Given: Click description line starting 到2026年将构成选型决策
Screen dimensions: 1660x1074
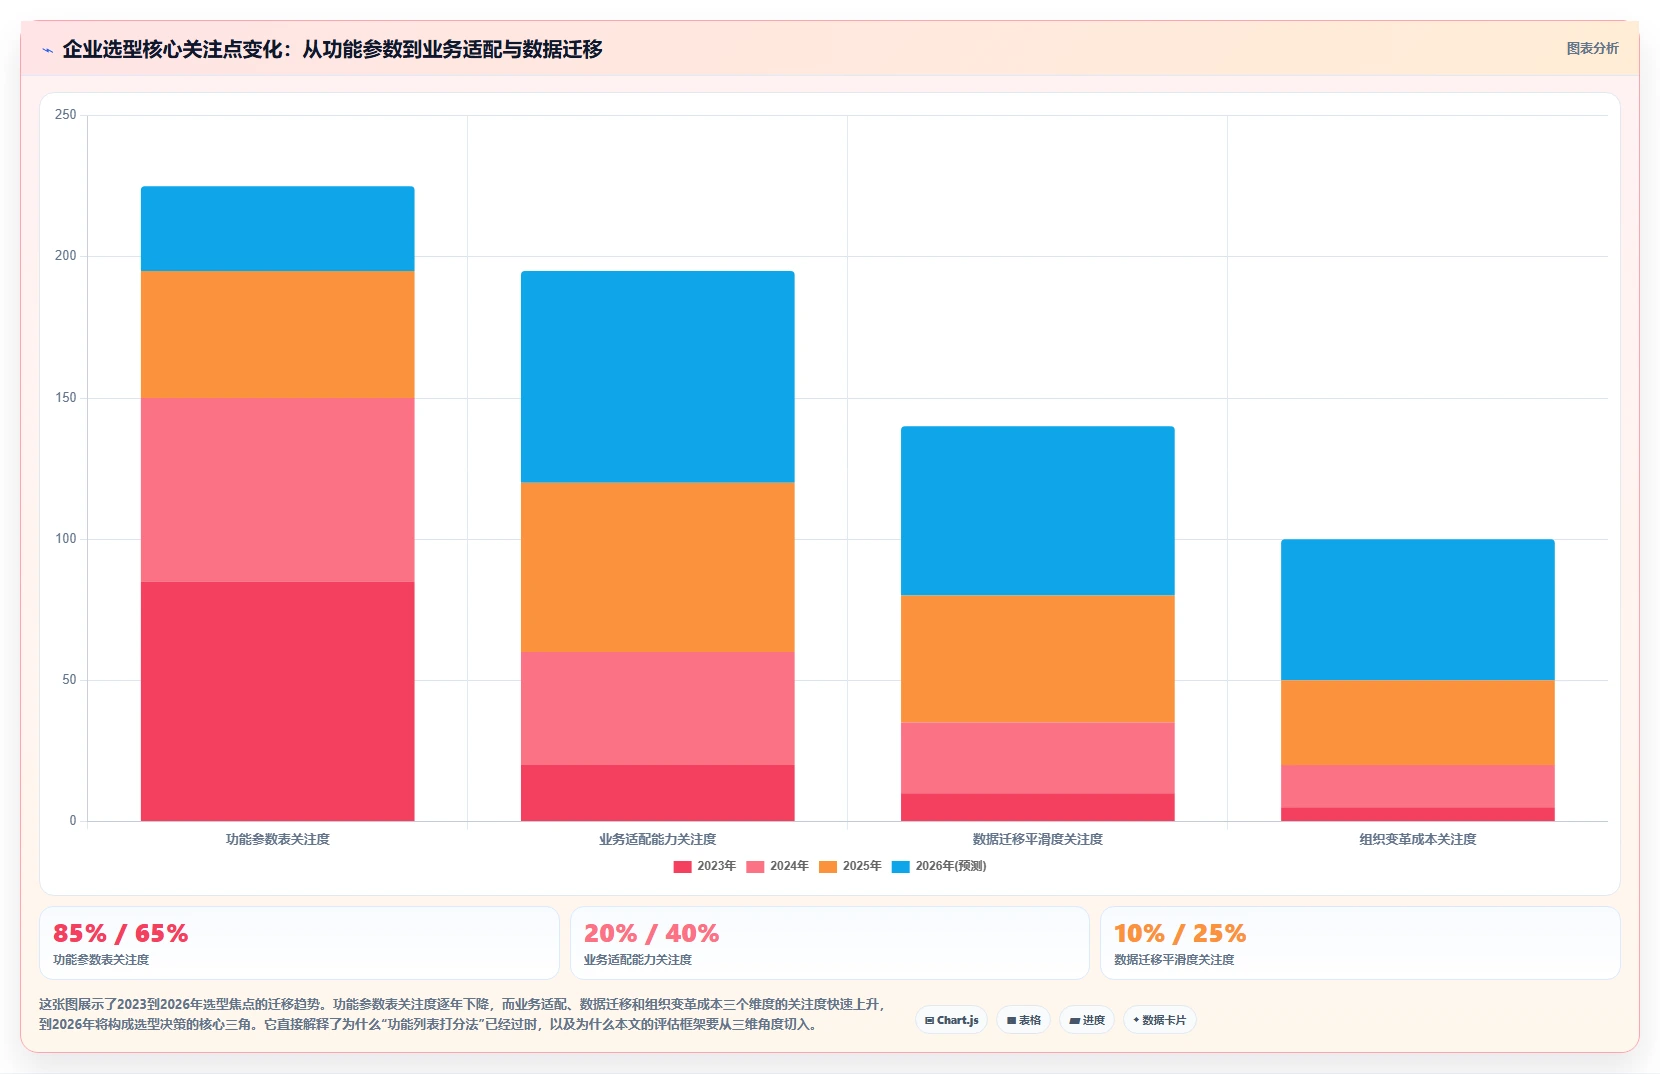Looking at the screenshot, I should click(428, 1024).
